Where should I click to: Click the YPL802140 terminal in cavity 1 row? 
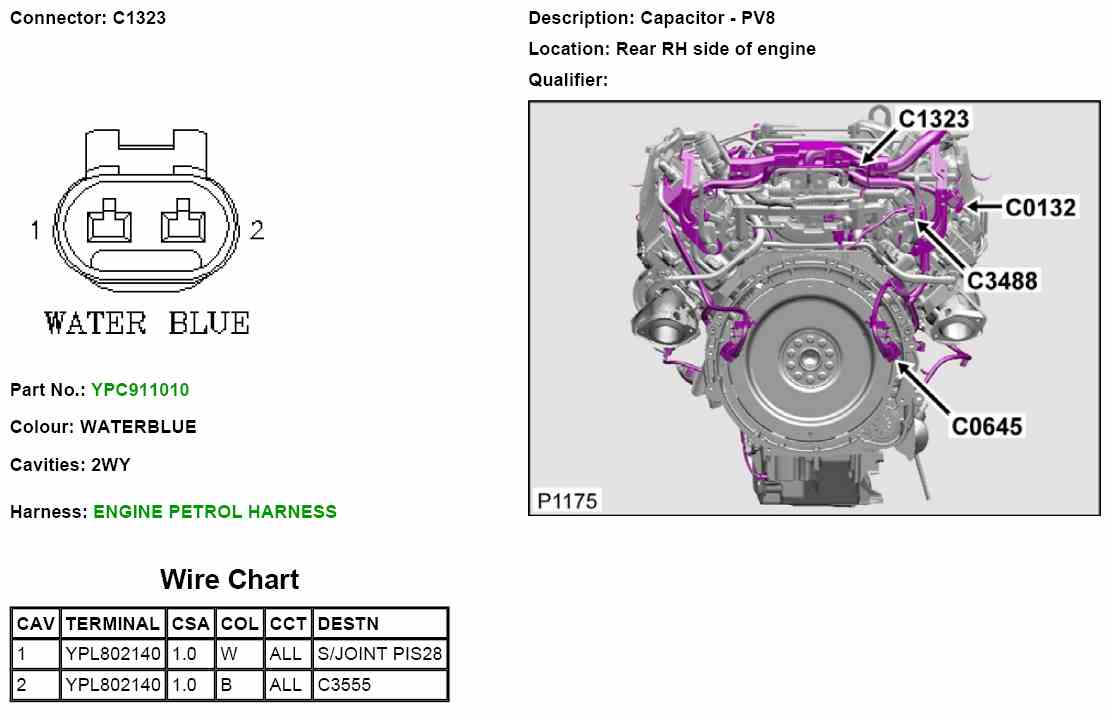point(112,654)
